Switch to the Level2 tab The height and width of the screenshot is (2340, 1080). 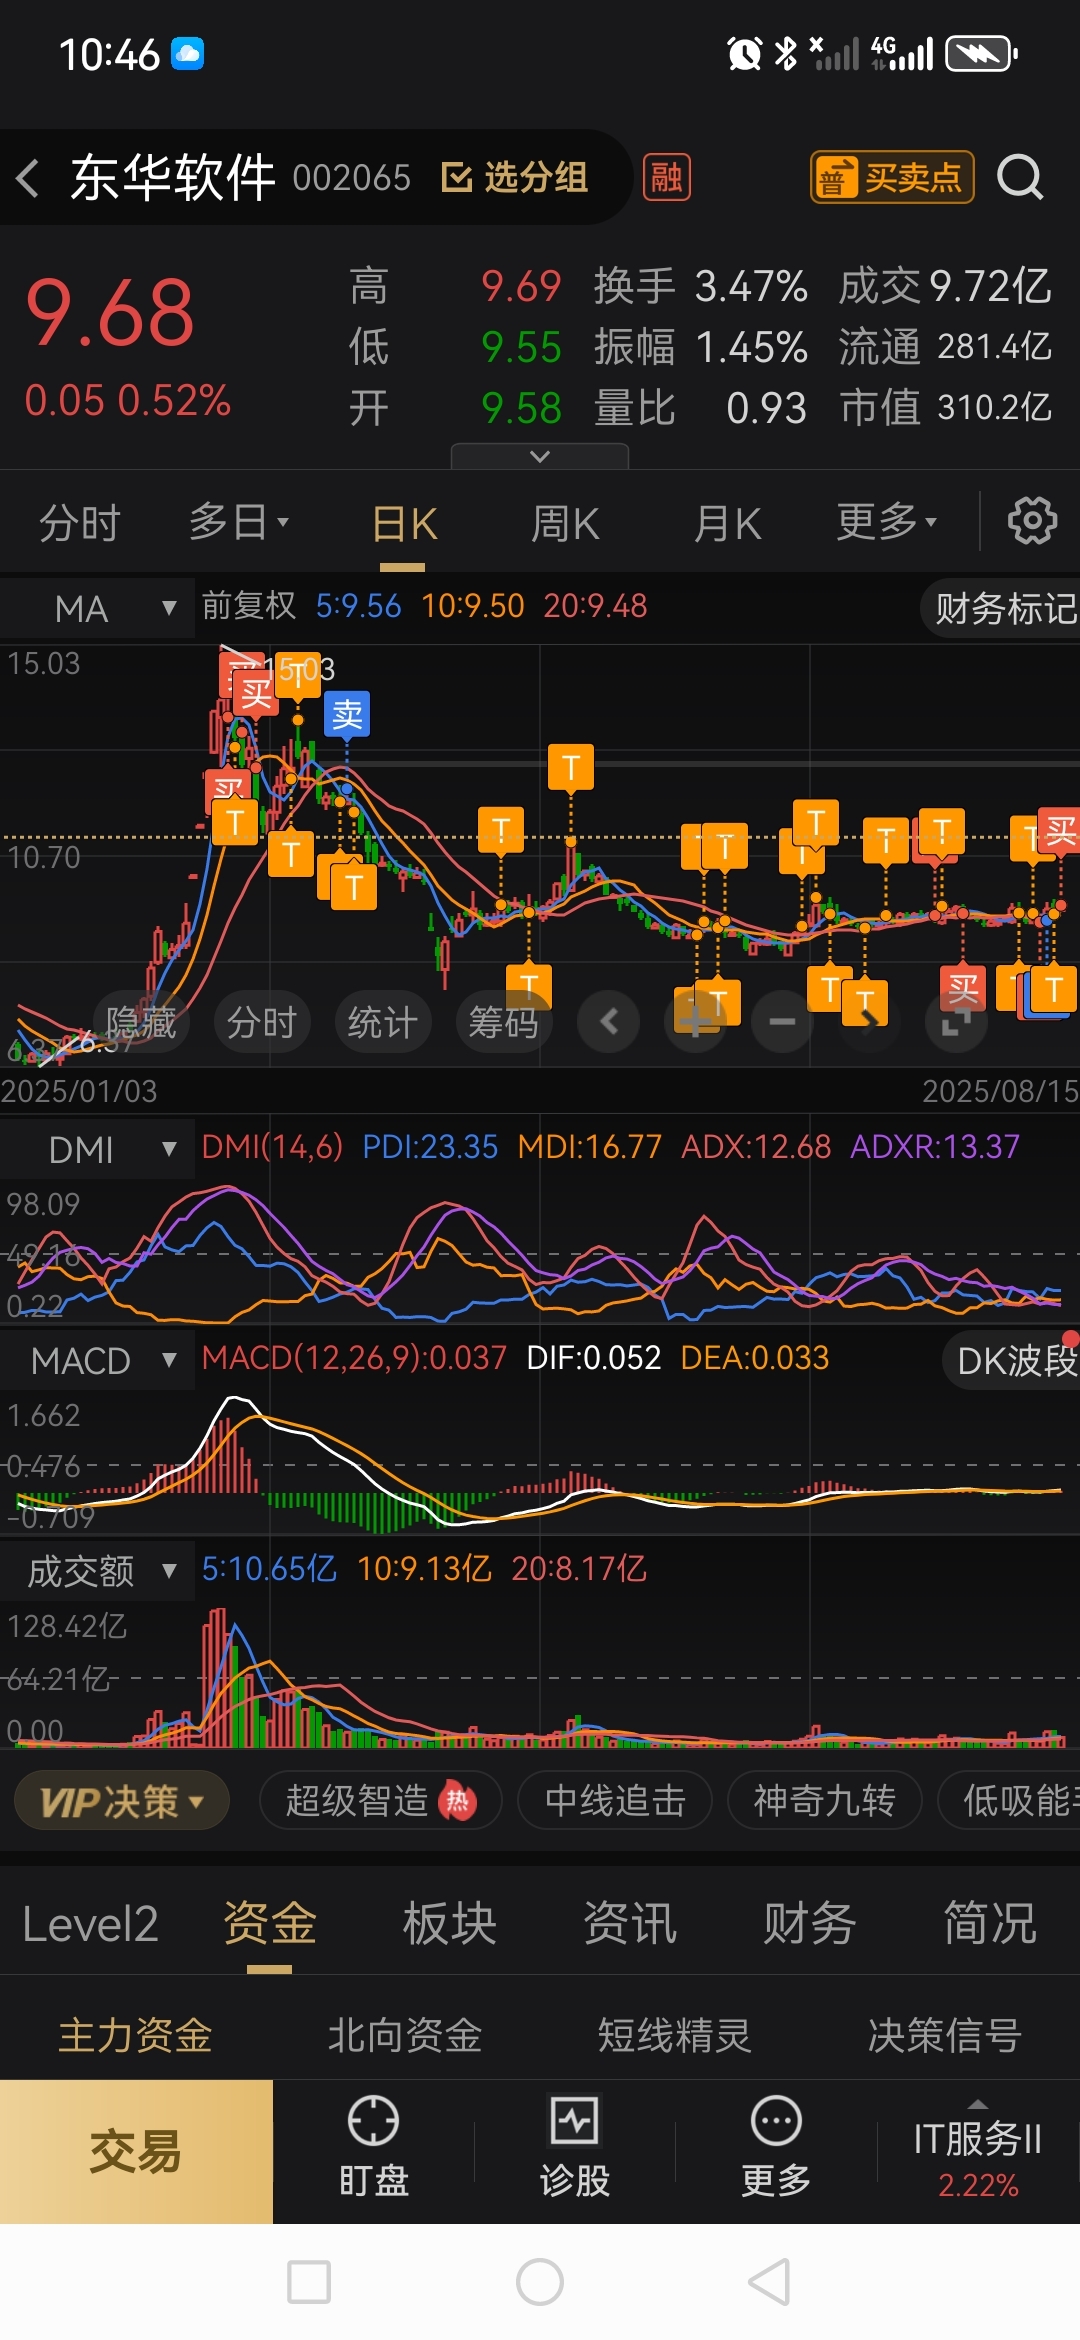(90, 1924)
